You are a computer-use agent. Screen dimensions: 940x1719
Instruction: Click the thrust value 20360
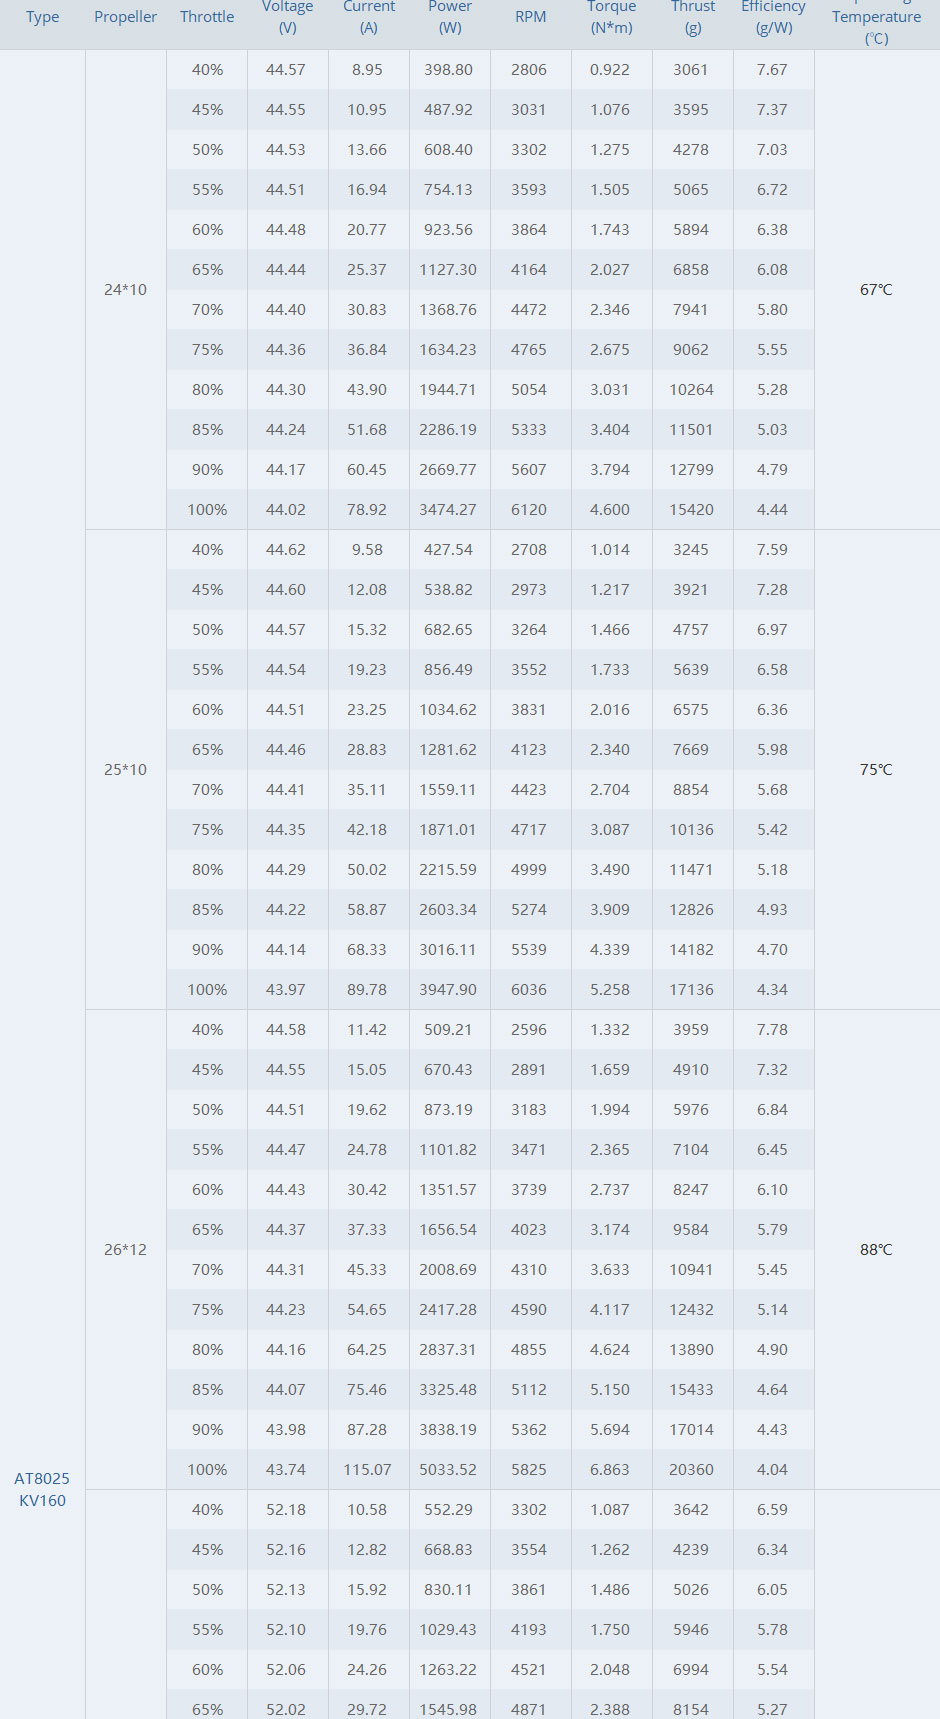(x=691, y=1470)
